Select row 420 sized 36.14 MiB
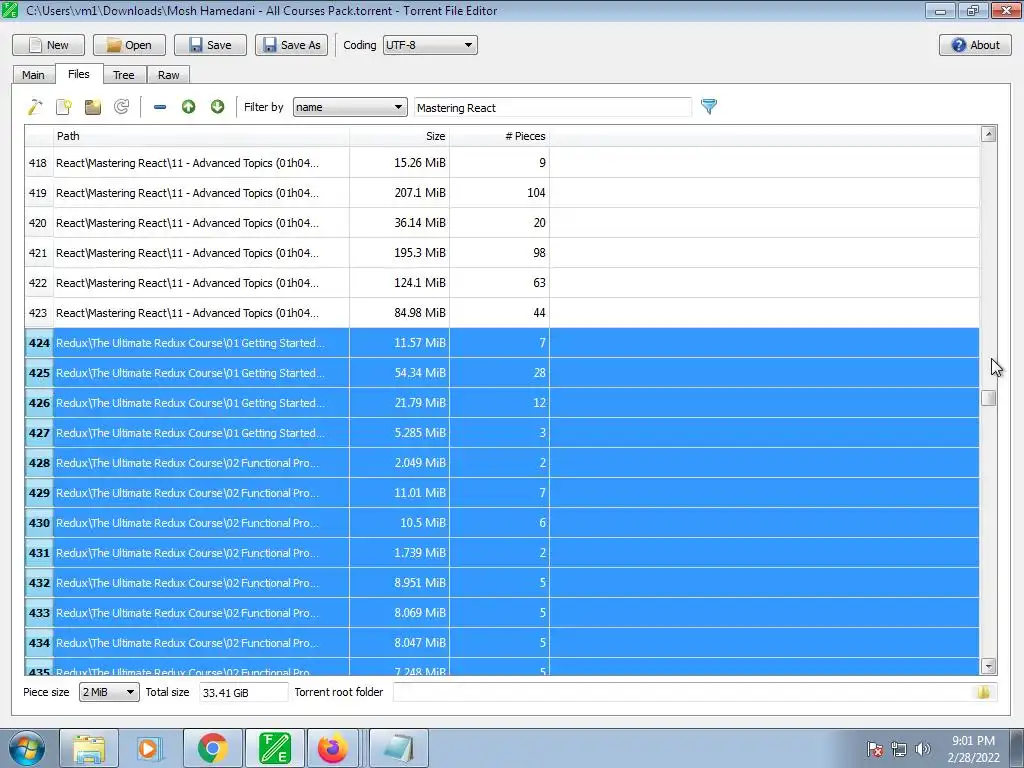1024x768 pixels. (502, 223)
